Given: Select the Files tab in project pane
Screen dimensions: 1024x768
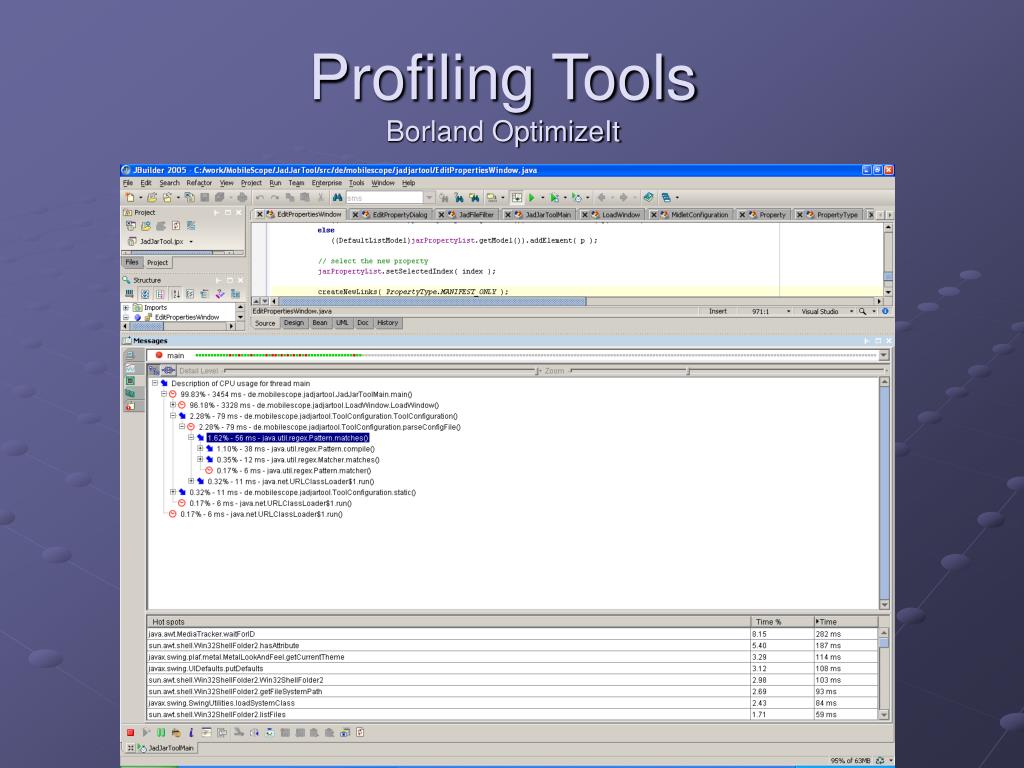Looking at the screenshot, I should tap(132, 262).
